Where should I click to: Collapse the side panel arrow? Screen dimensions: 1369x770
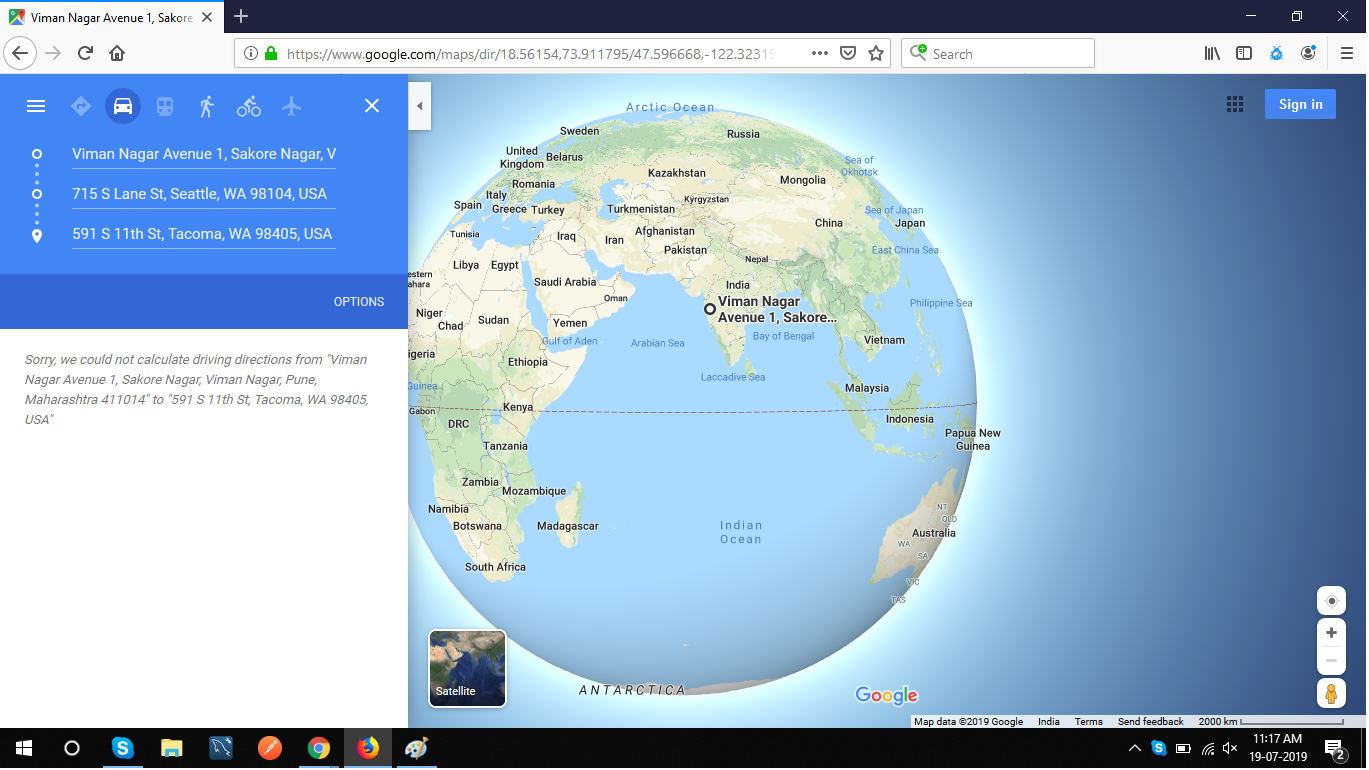tap(420, 106)
